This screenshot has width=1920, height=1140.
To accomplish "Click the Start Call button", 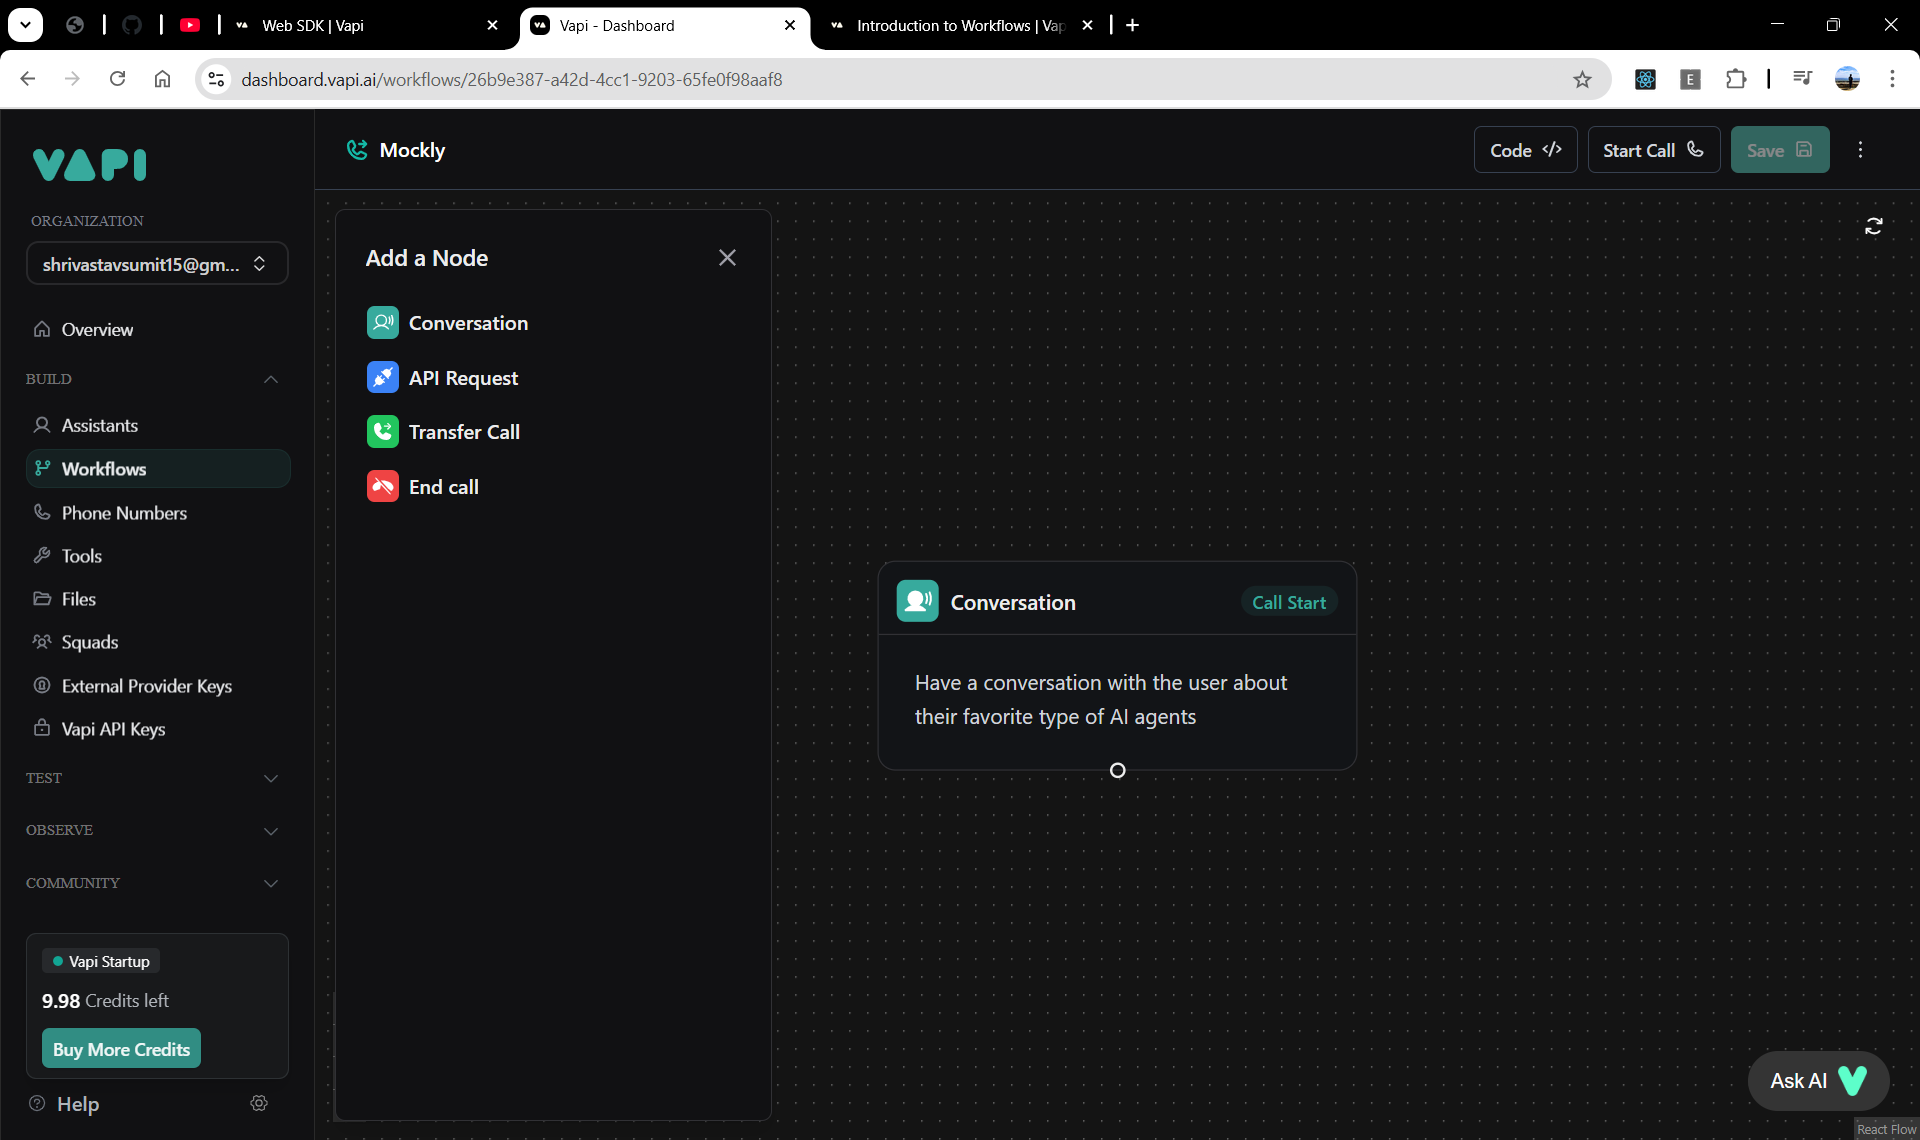I will coord(1653,150).
